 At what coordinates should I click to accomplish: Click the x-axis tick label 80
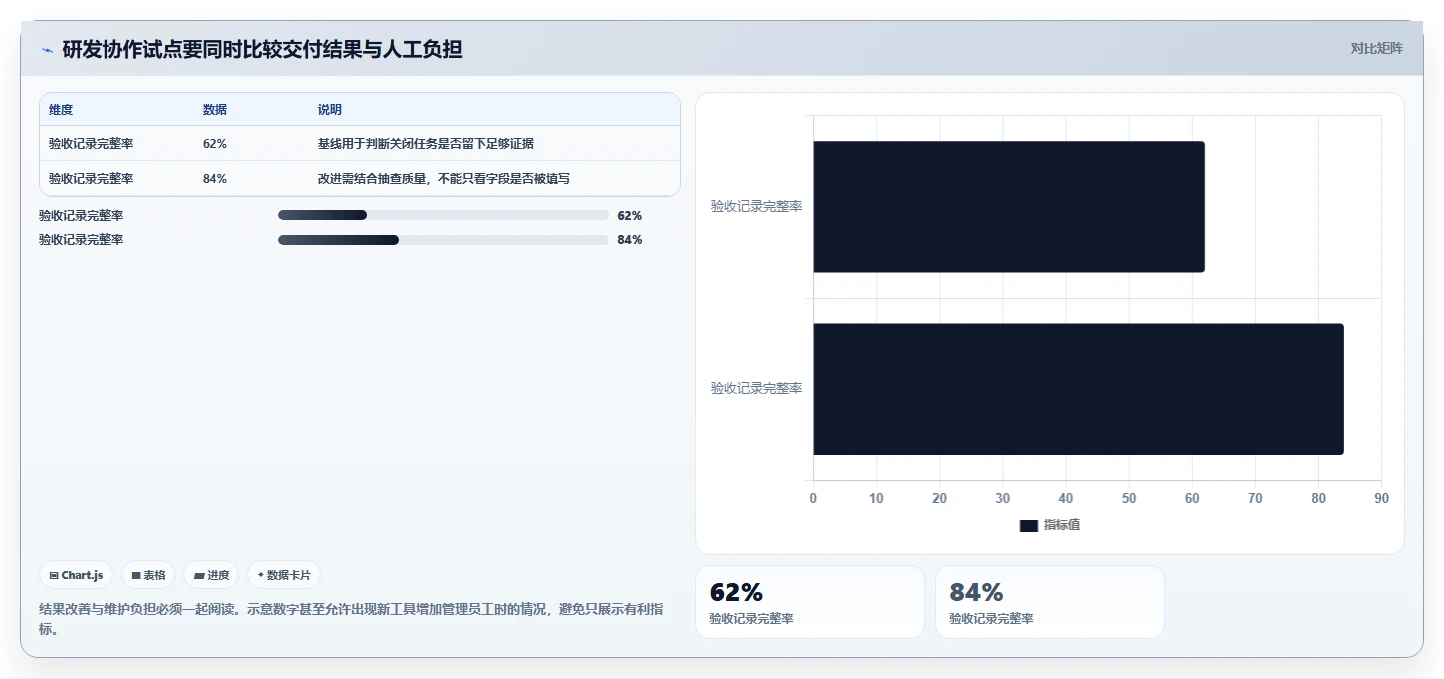click(1318, 498)
